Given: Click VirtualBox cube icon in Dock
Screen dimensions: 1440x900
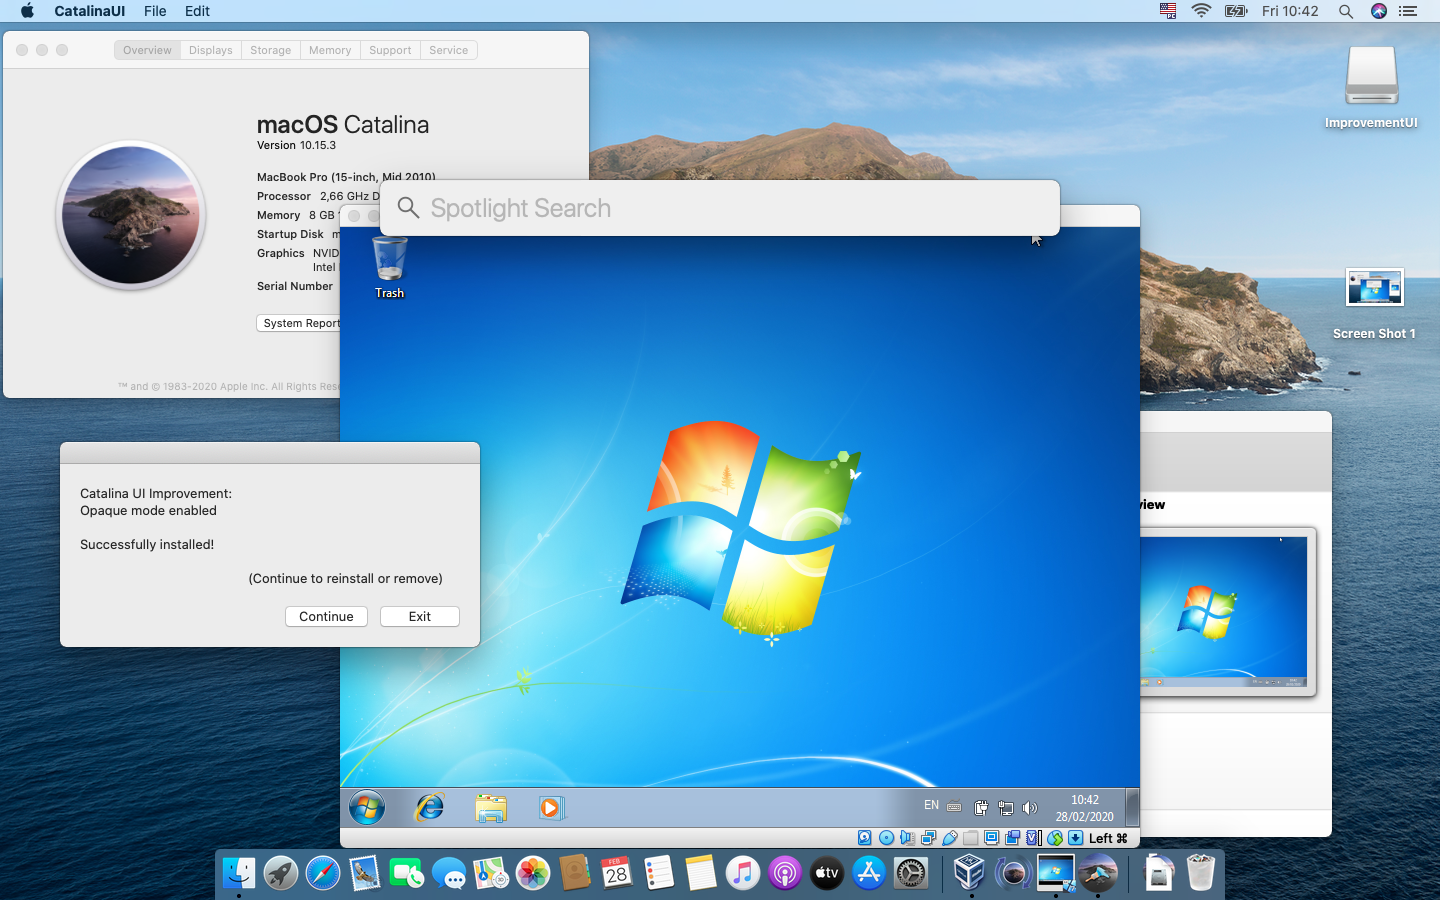Looking at the screenshot, I should click(x=969, y=873).
